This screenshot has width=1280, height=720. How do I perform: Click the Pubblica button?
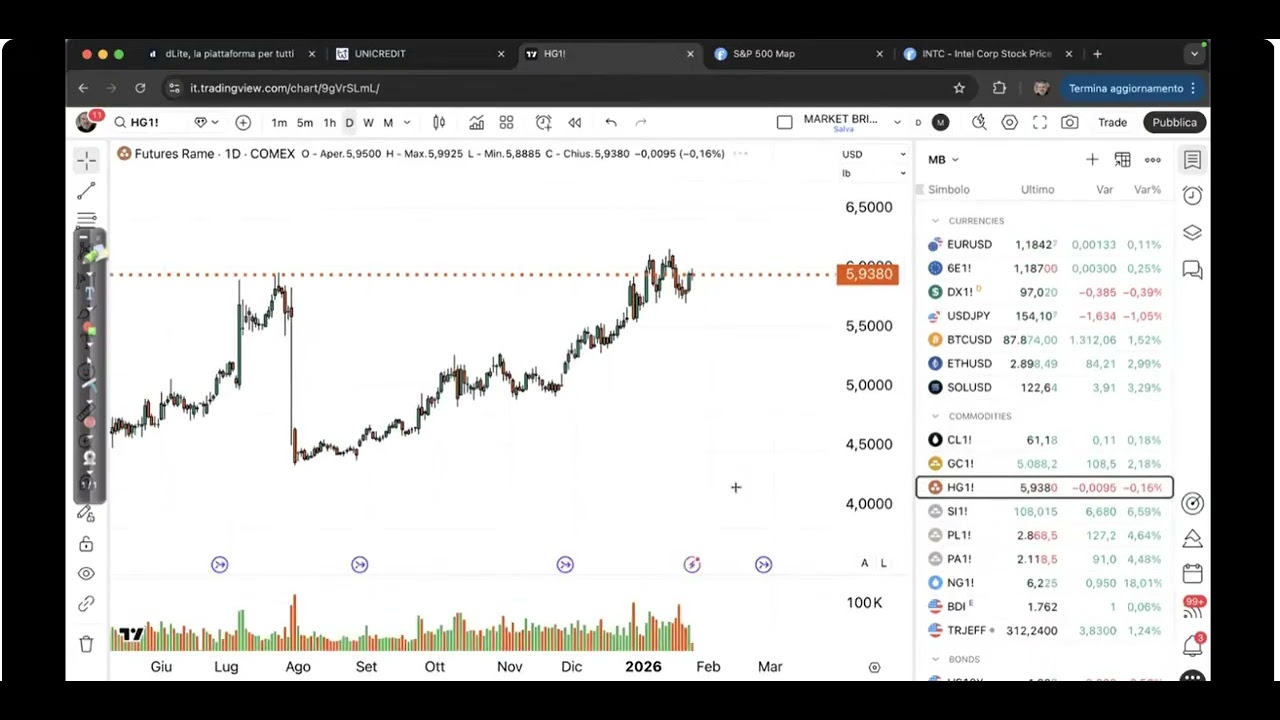[x=1174, y=122]
